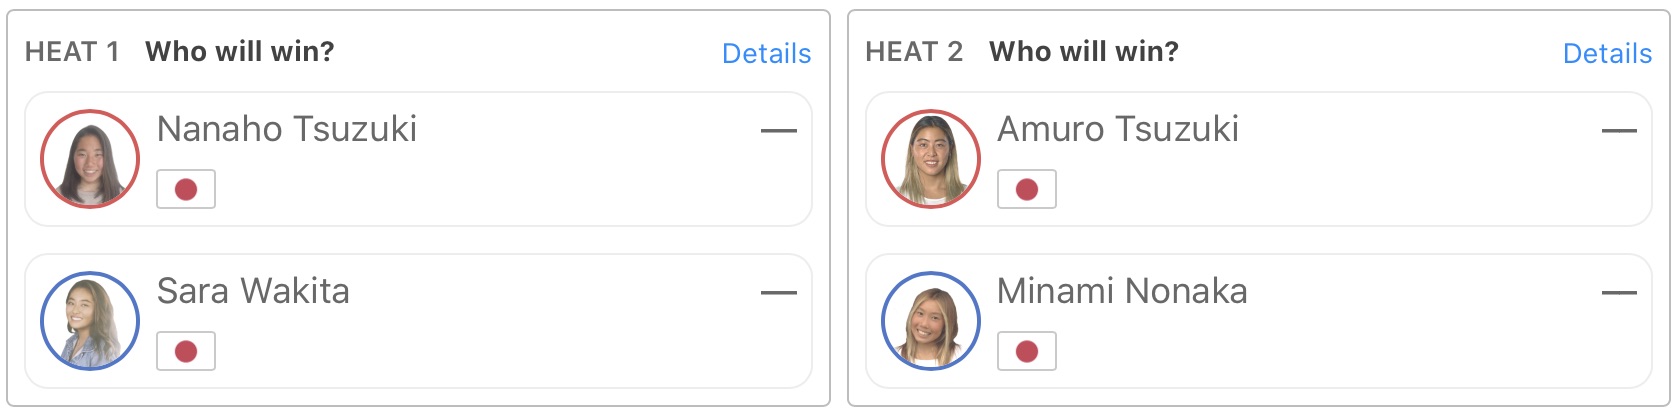
Task: Click Sara Wakita's profile photo
Action: (90, 321)
